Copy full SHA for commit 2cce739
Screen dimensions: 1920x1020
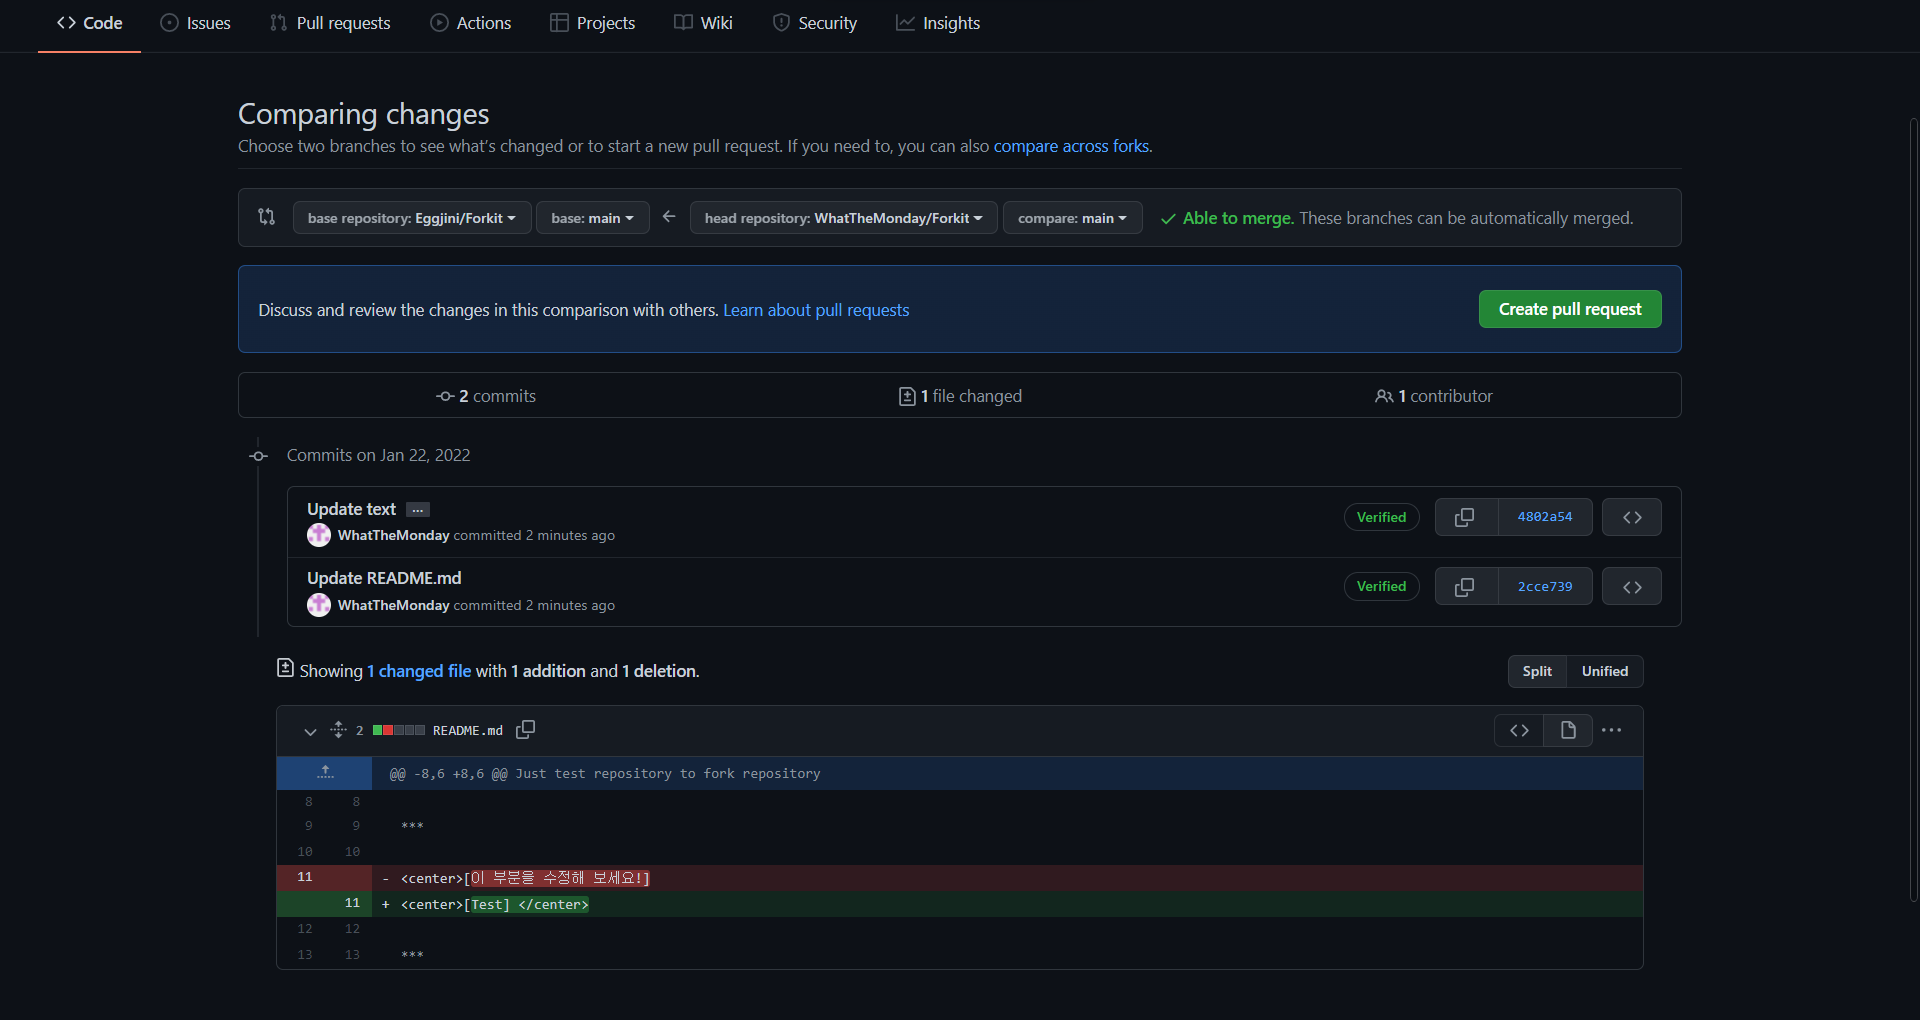1466,587
